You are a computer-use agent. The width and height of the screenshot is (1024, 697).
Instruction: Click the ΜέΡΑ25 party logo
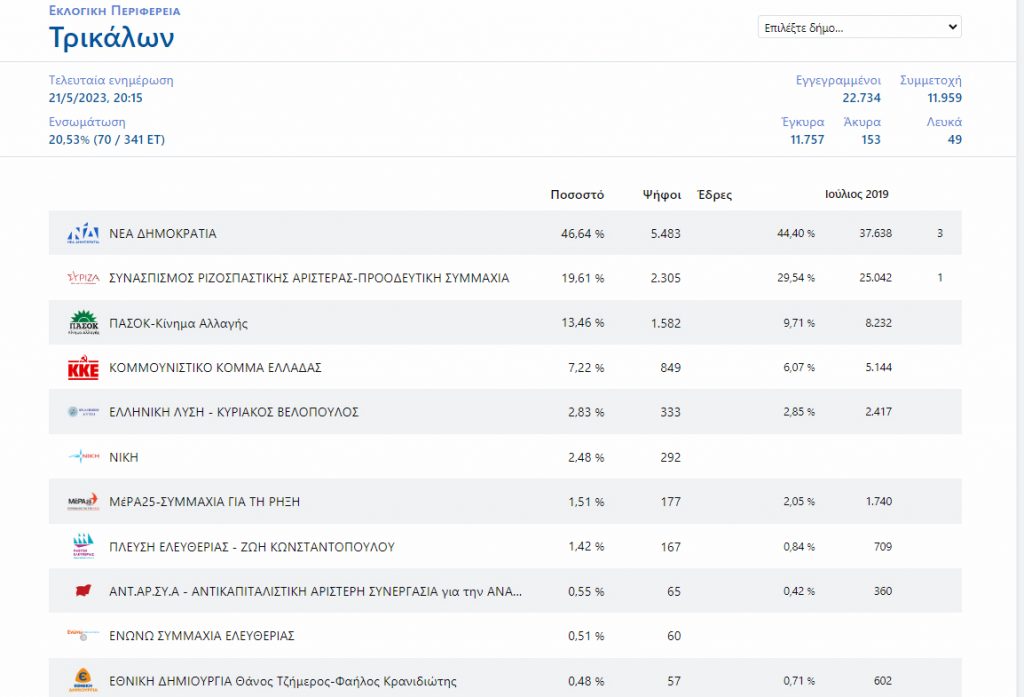click(82, 501)
